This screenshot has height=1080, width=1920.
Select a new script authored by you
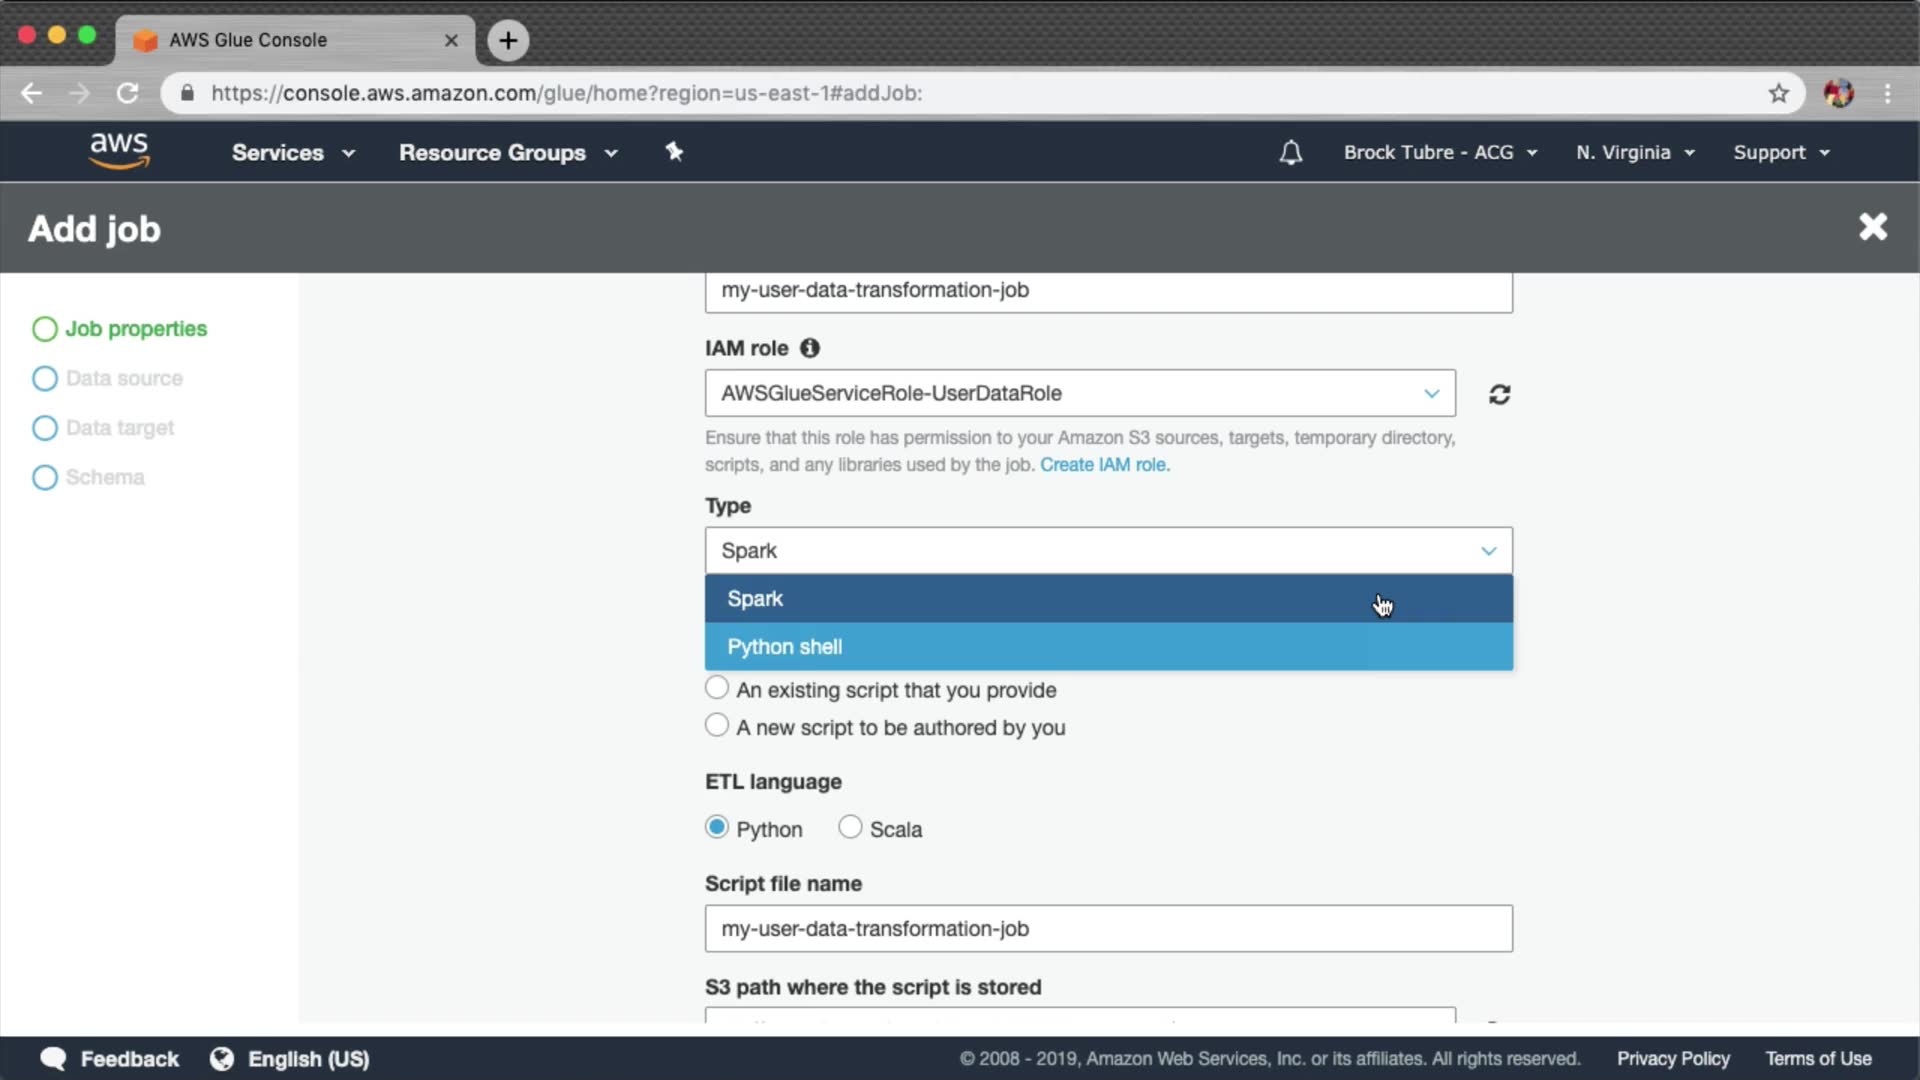coord(717,725)
